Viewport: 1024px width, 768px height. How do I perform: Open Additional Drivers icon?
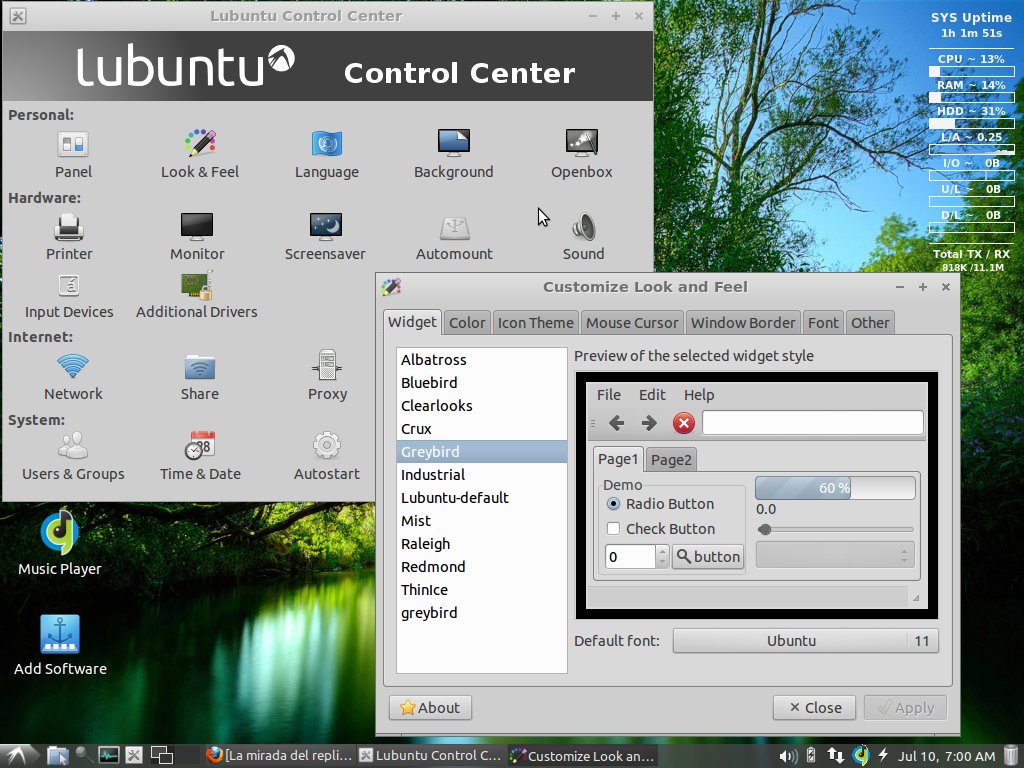click(197, 285)
